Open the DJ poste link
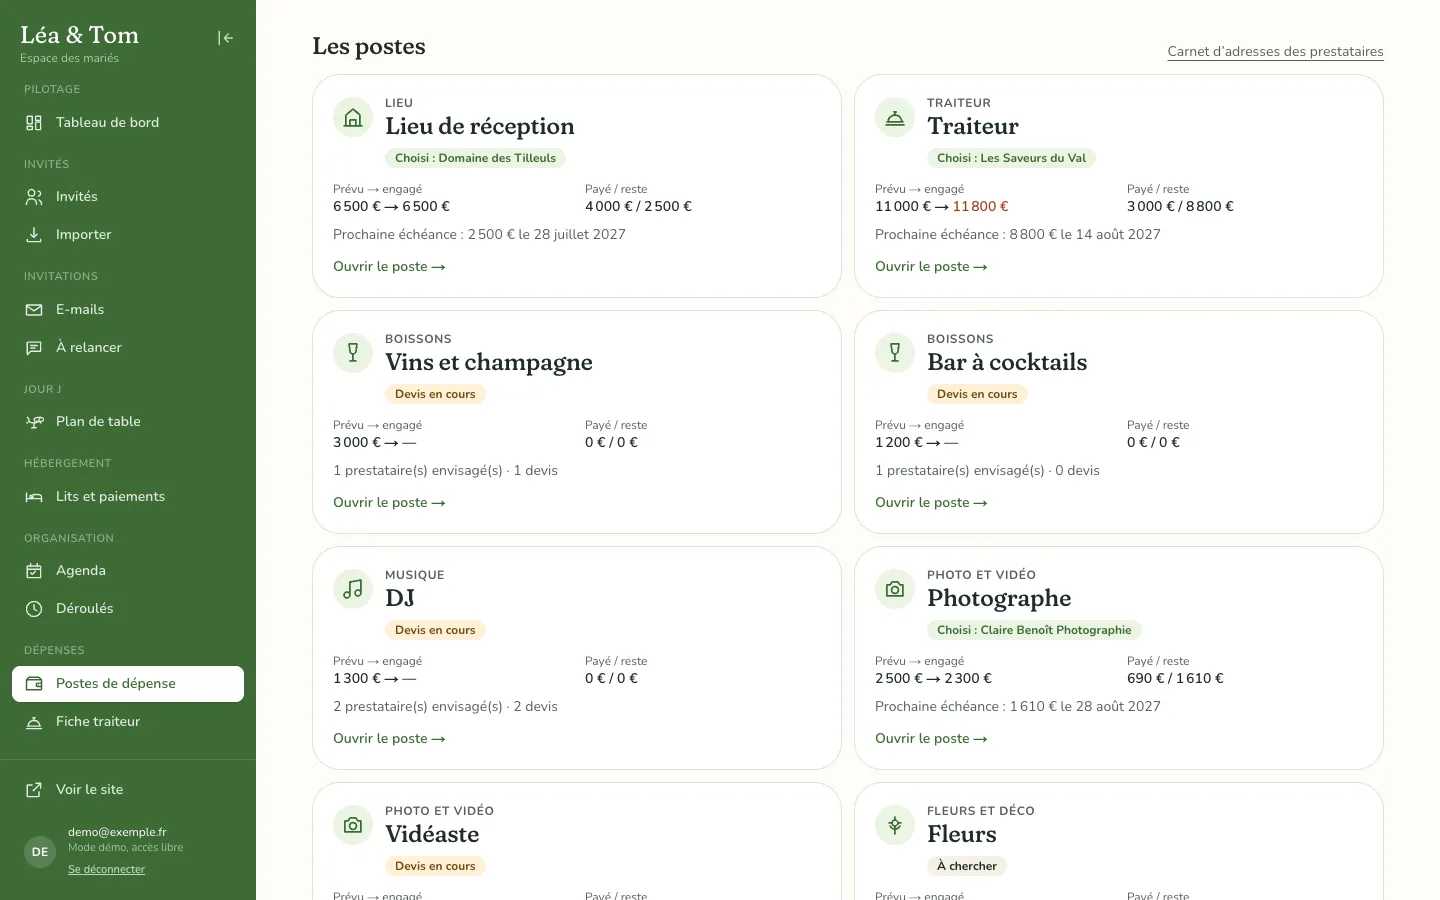 pyautogui.click(x=389, y=739)
